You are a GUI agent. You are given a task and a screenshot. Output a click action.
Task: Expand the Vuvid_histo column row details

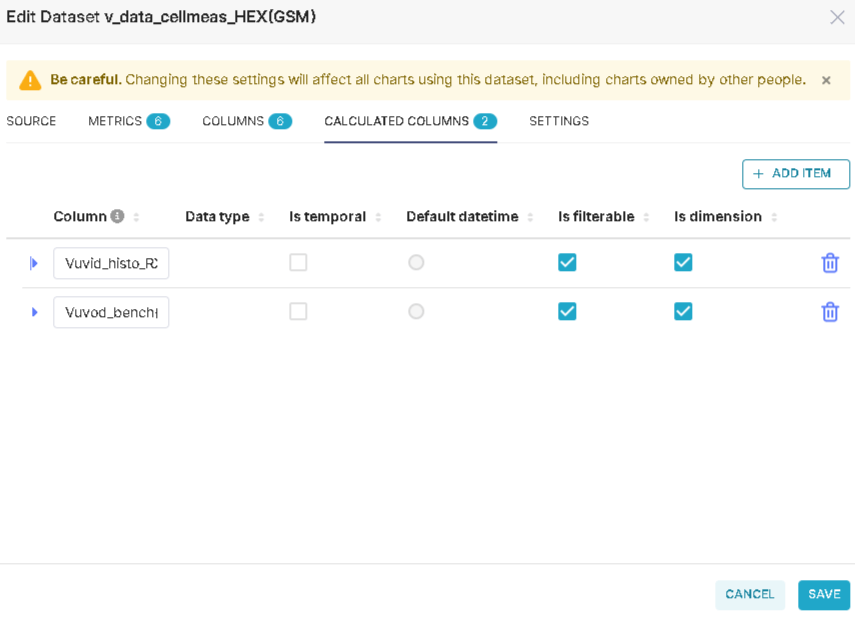(x=34, y=263)
